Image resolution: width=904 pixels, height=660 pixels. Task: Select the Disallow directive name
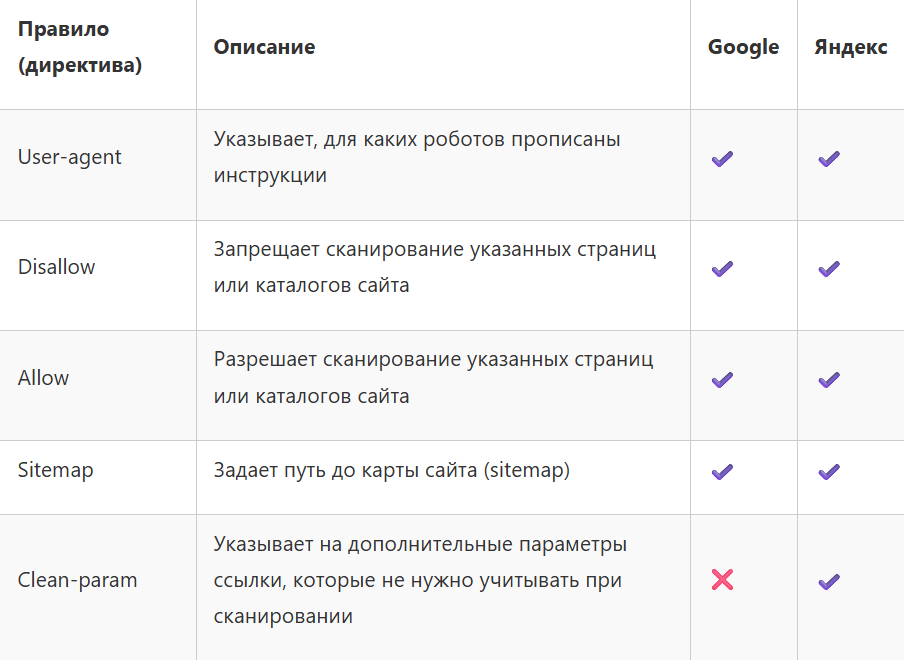(x=57, y=268)
